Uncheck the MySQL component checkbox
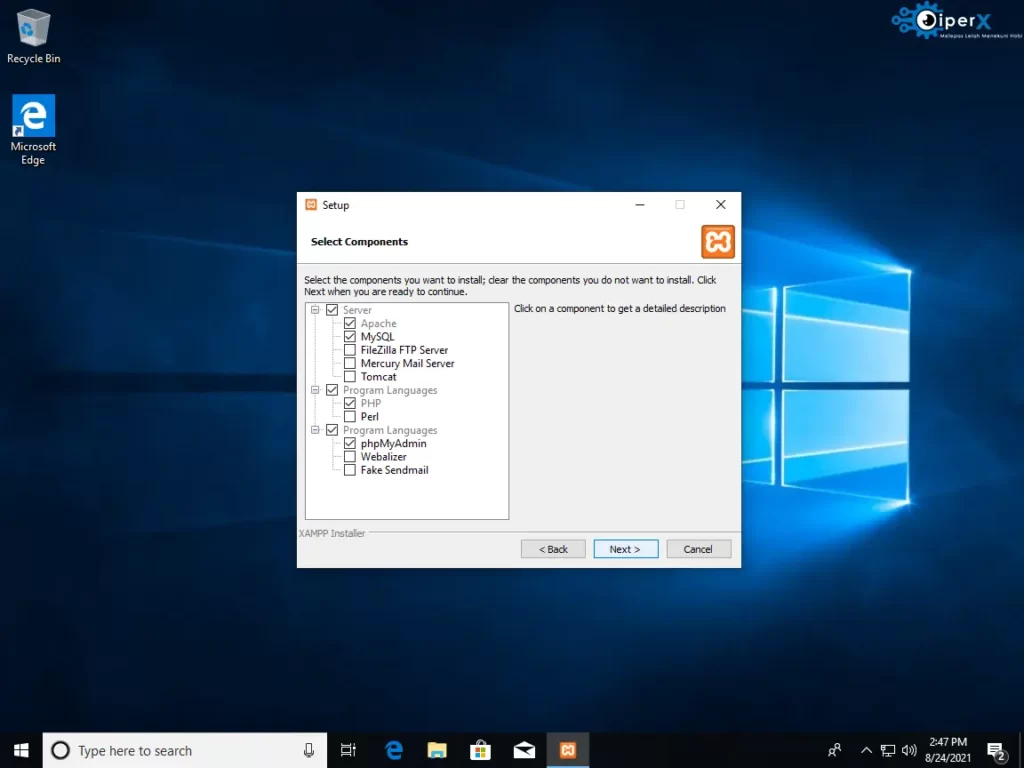Image resolution: width=1024 pixels, height=768 pixels. click(350, 337)
